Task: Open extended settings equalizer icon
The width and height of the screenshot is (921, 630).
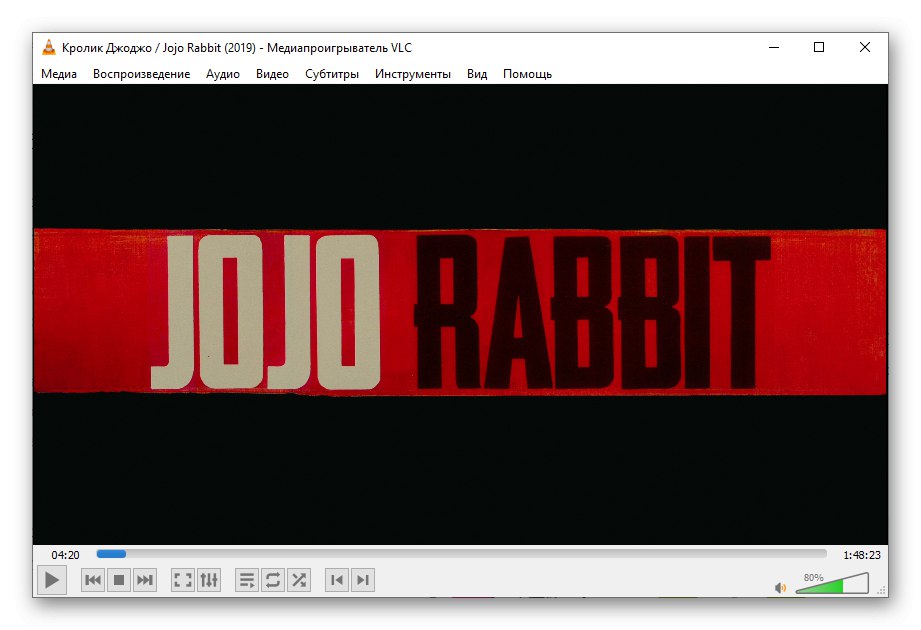Action: coord(209,580)
